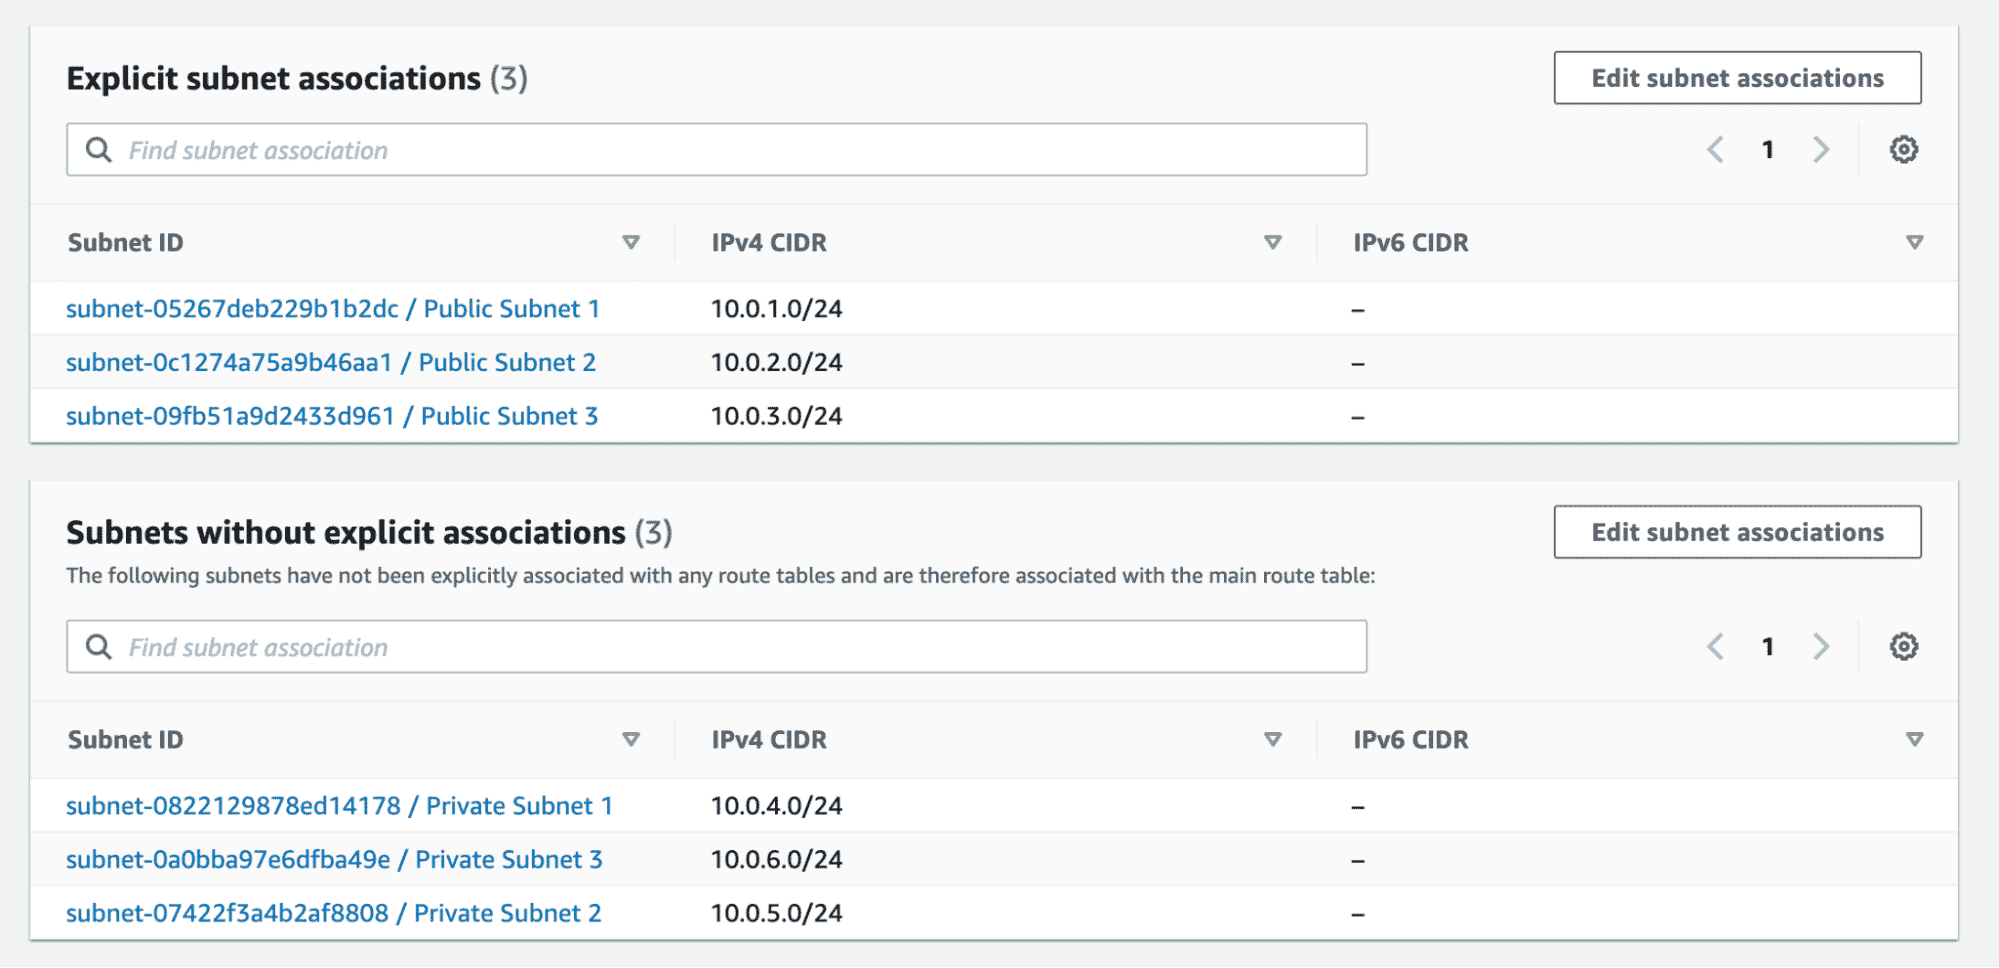Click the search magnifier in the top find field
Viewport: 1999px width, 968px height.
(99, 149)
